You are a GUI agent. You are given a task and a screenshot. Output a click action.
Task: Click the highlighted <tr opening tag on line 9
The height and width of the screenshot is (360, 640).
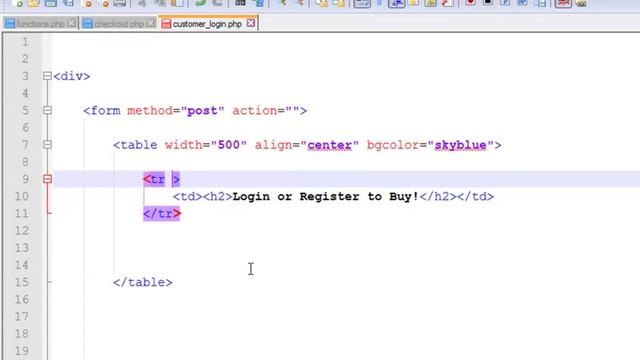[154, 179]
